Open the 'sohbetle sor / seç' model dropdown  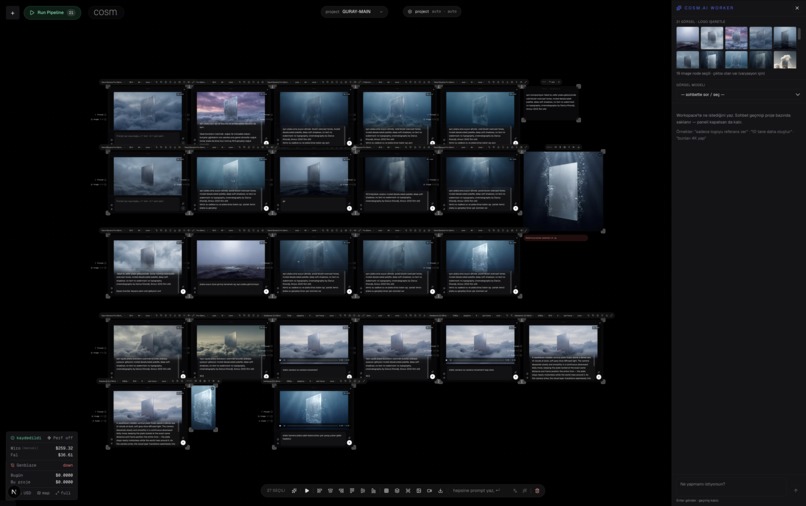click(x=739, y=95)
